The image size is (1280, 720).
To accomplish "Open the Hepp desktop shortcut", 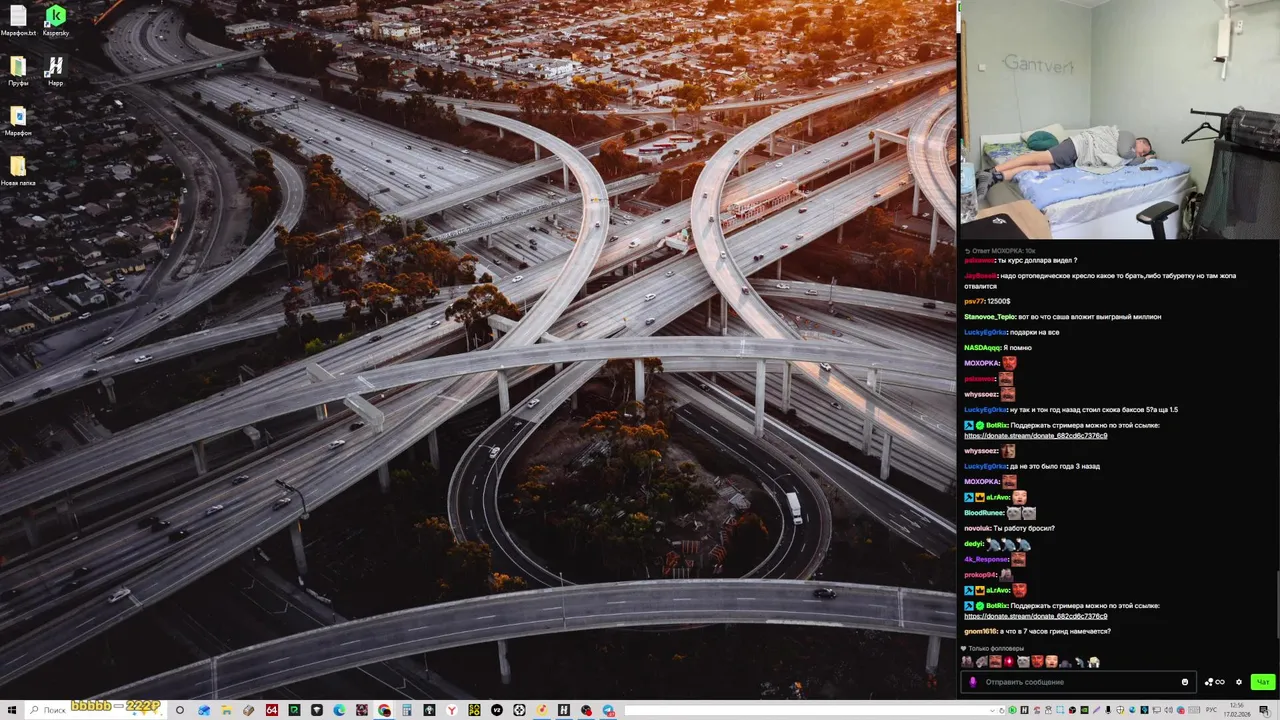I will click(x=55, y=71).
